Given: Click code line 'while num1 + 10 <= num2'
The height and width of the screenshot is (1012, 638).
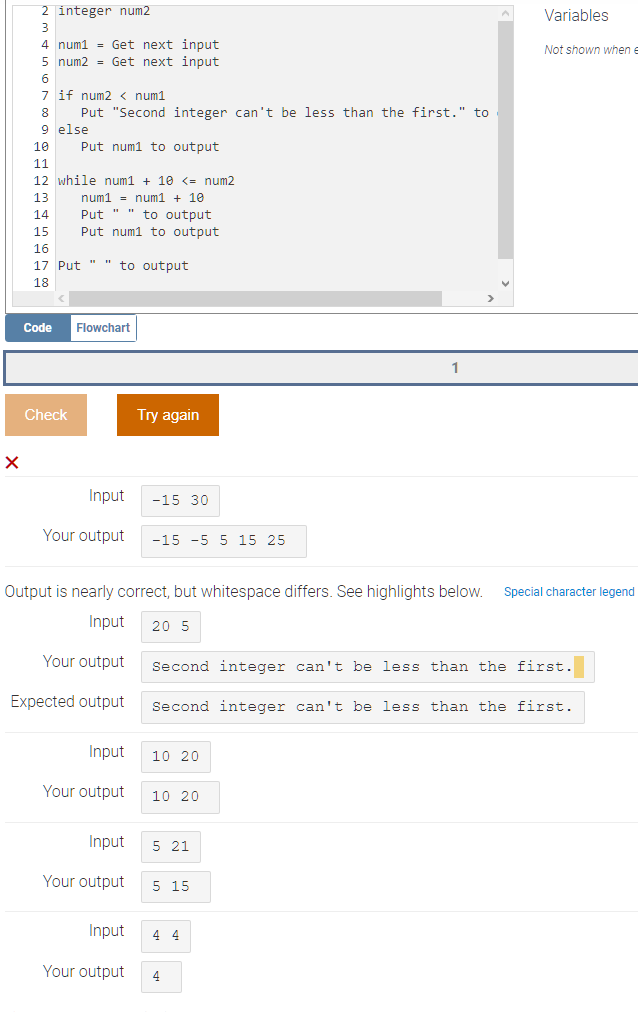Looking at the screenshot, I should click(x=146, y=181).
